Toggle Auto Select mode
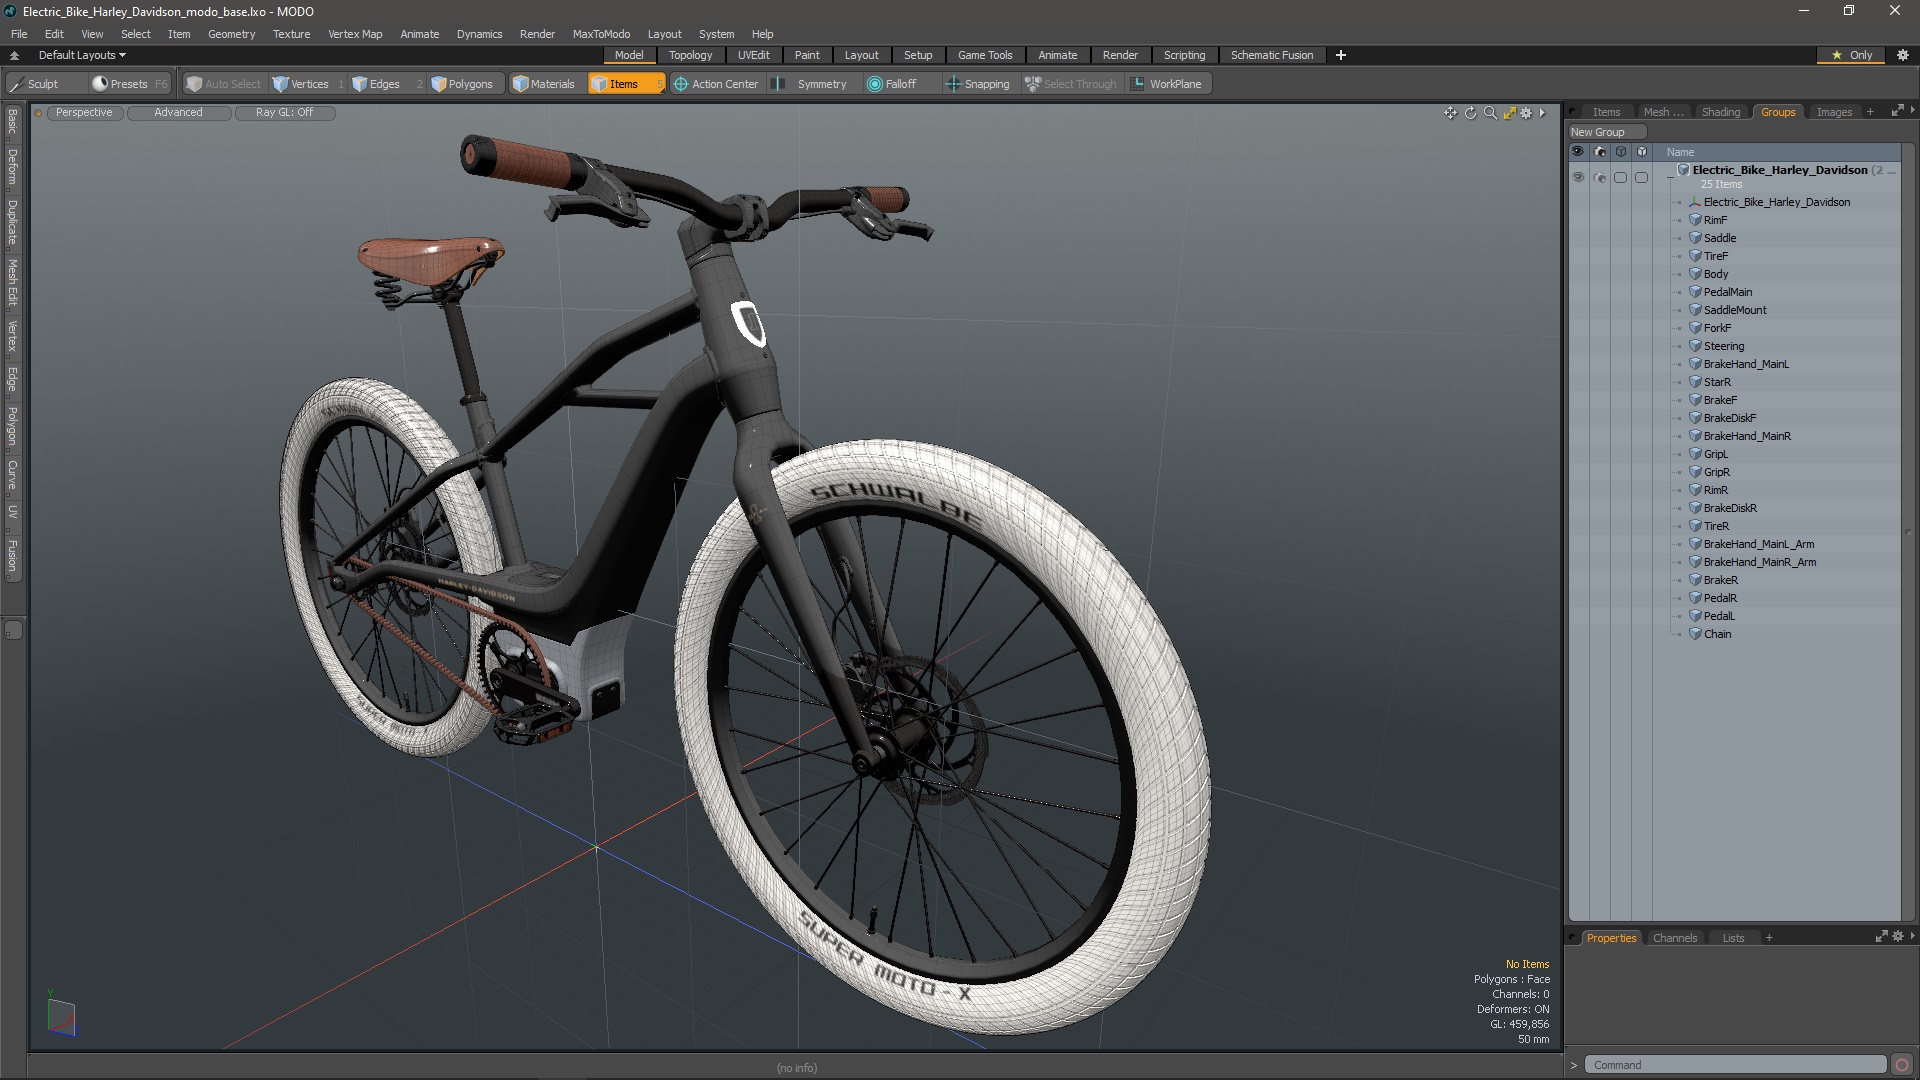This screenshot has width=1920, height=1080. (223, 84)
